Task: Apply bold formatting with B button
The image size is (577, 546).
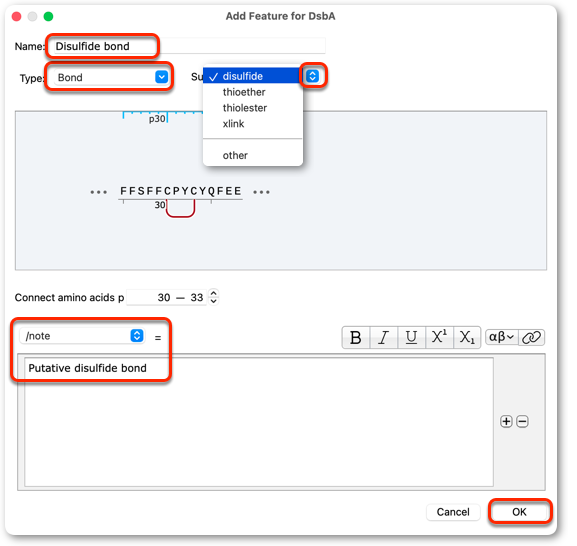Action: point(356,337)
